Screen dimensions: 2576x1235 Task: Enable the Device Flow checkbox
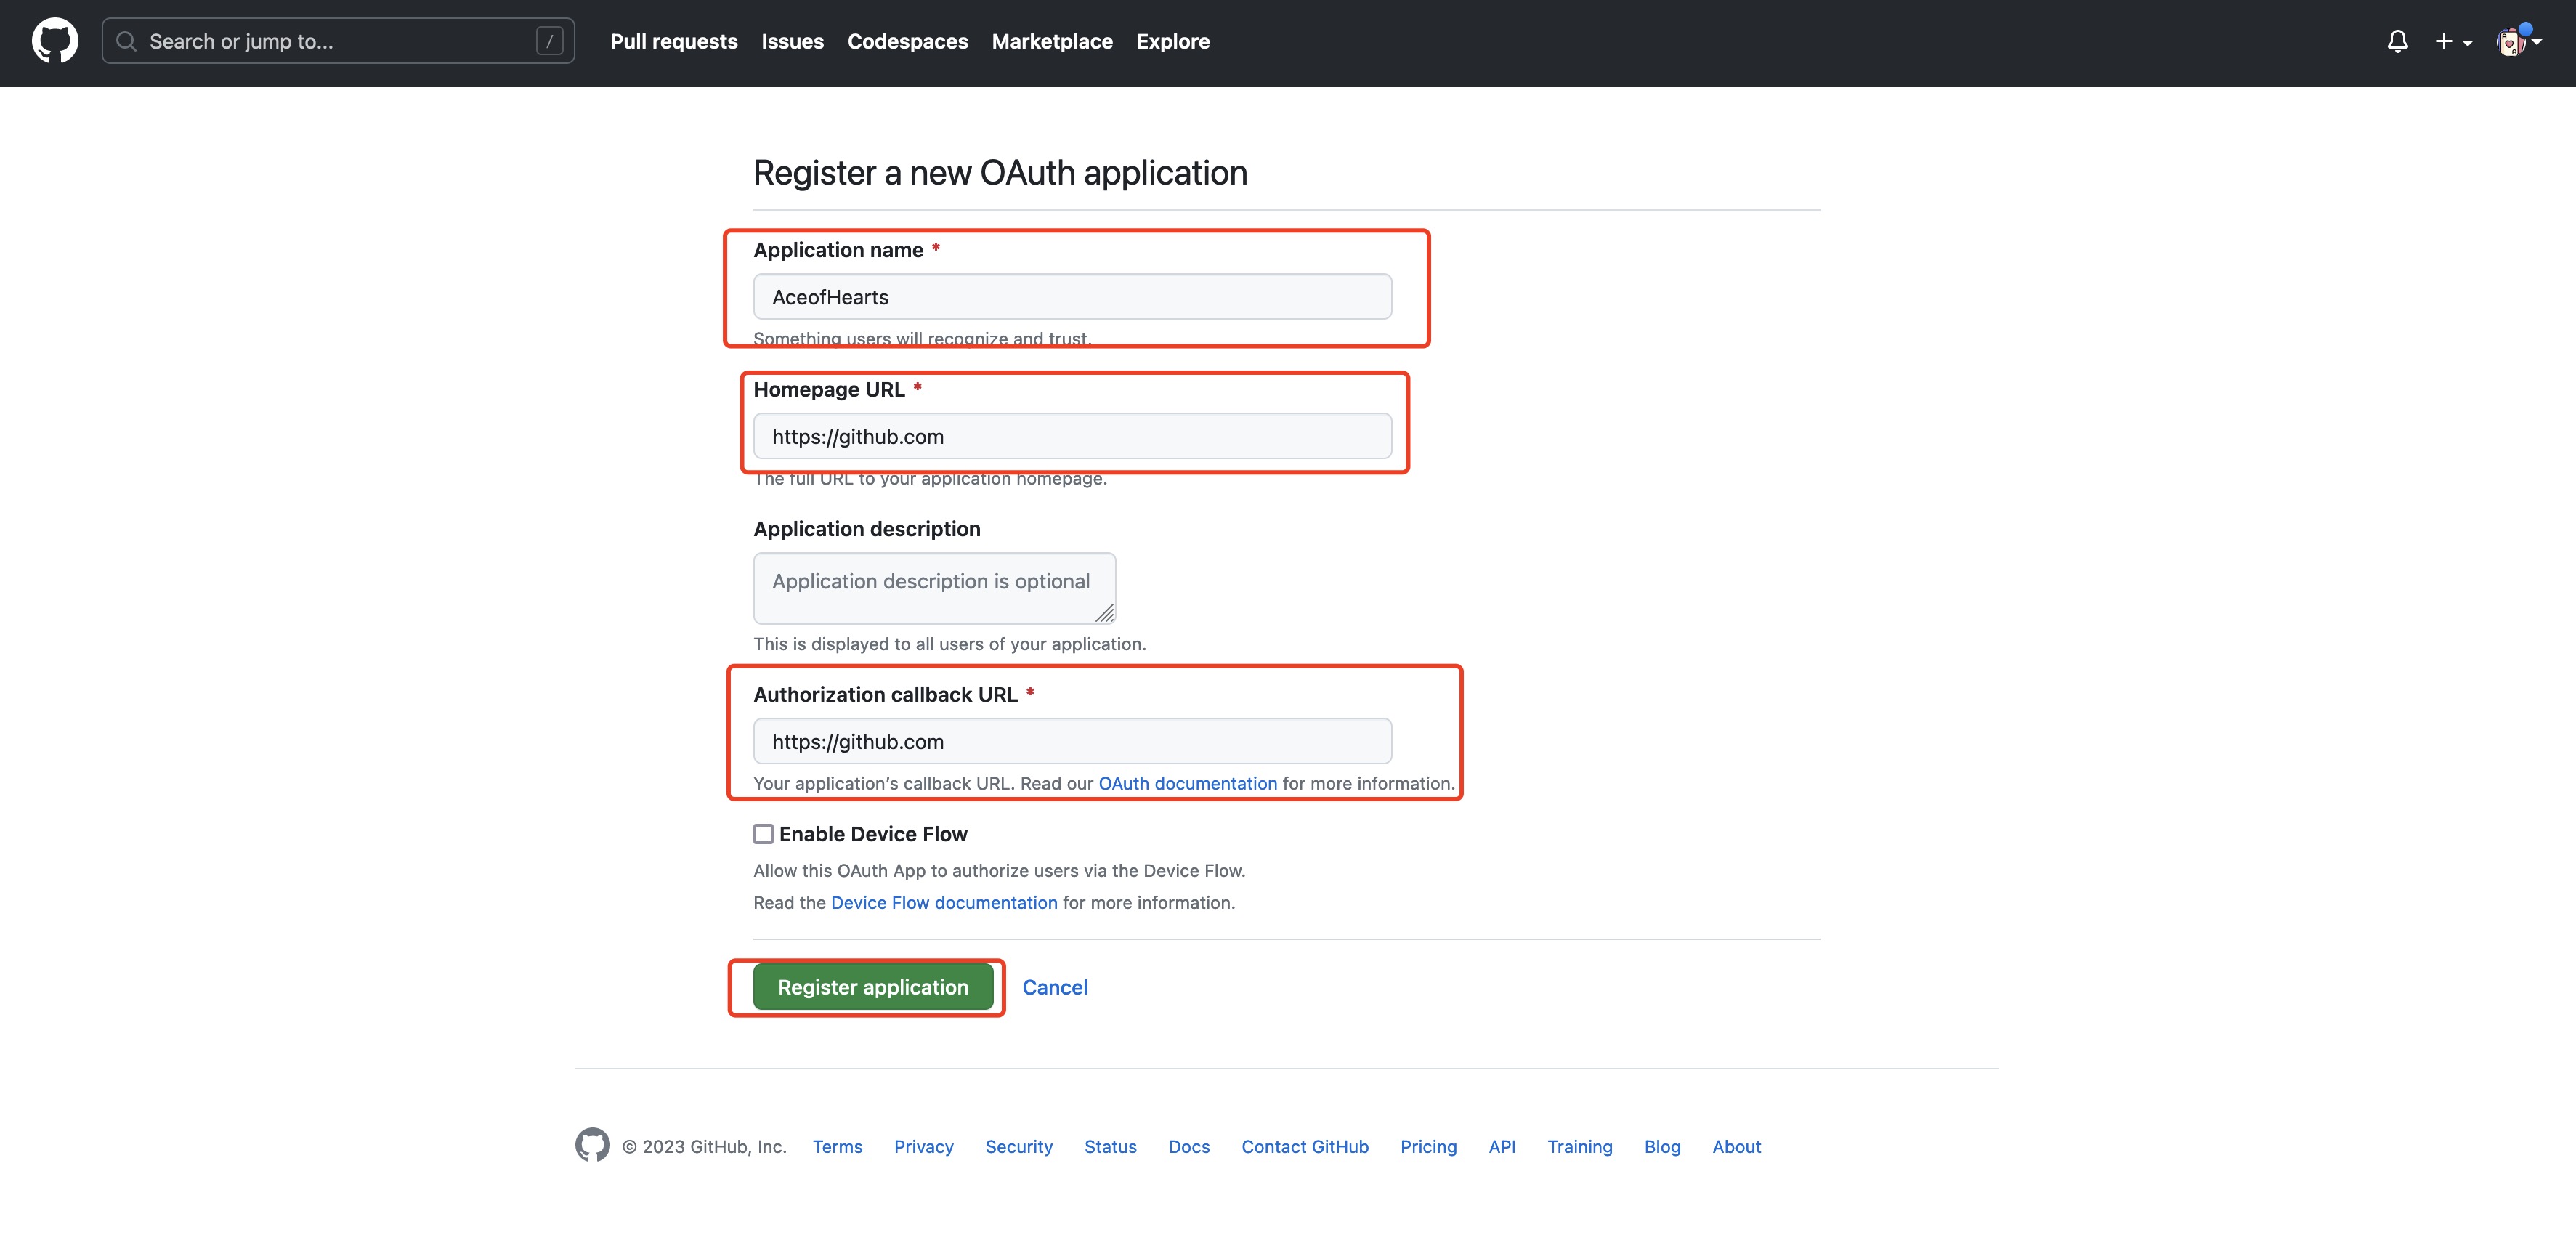click(x=763, y=833)
